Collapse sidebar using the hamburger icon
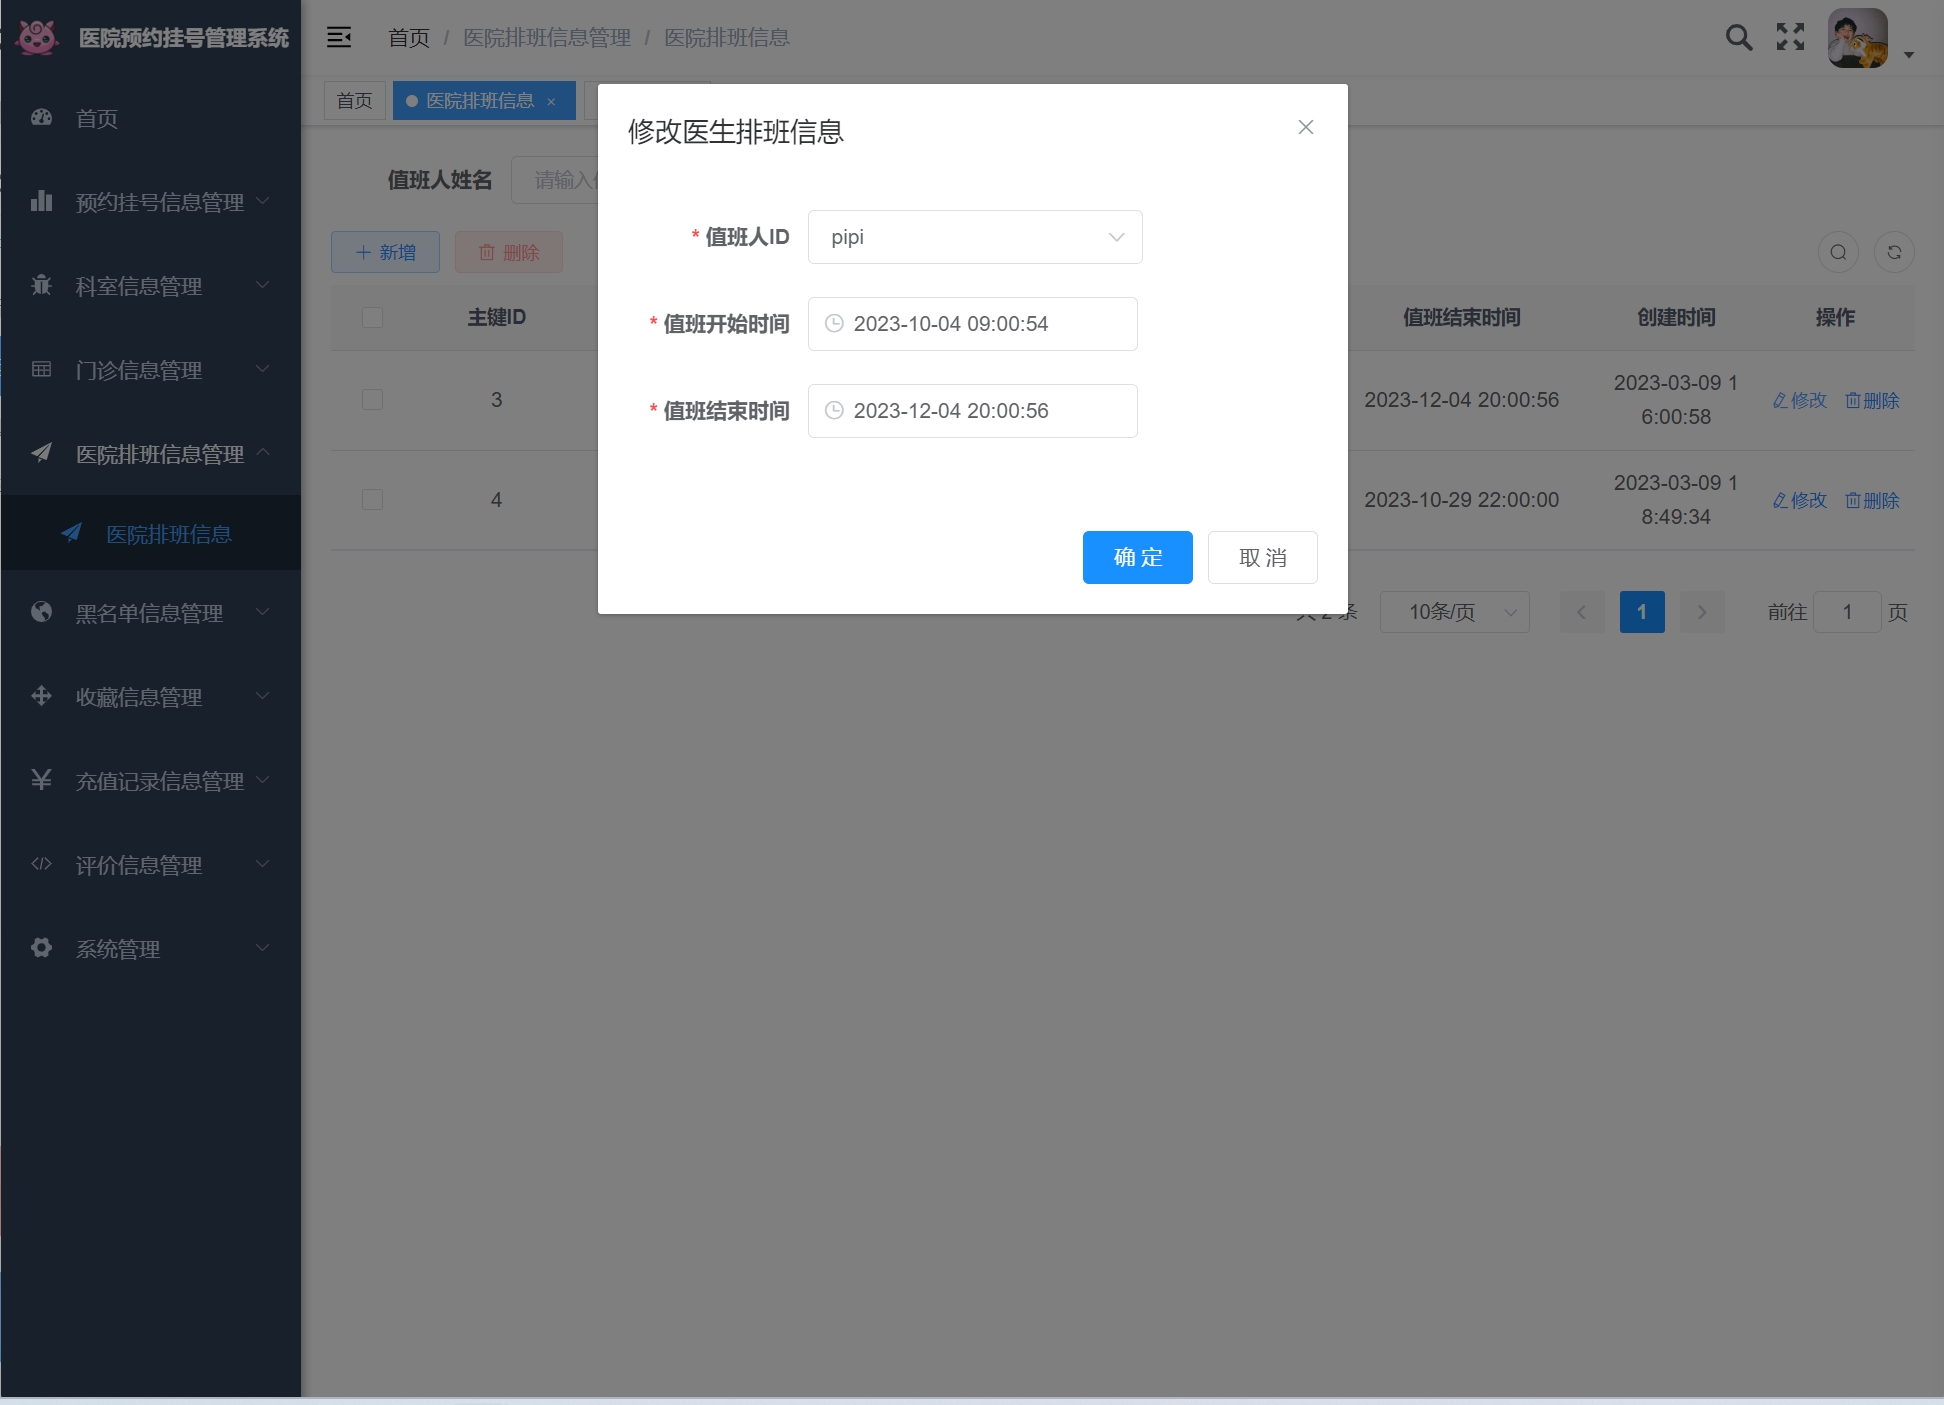The width and height of the screenshot is (1944, 1405). point(339,38)
